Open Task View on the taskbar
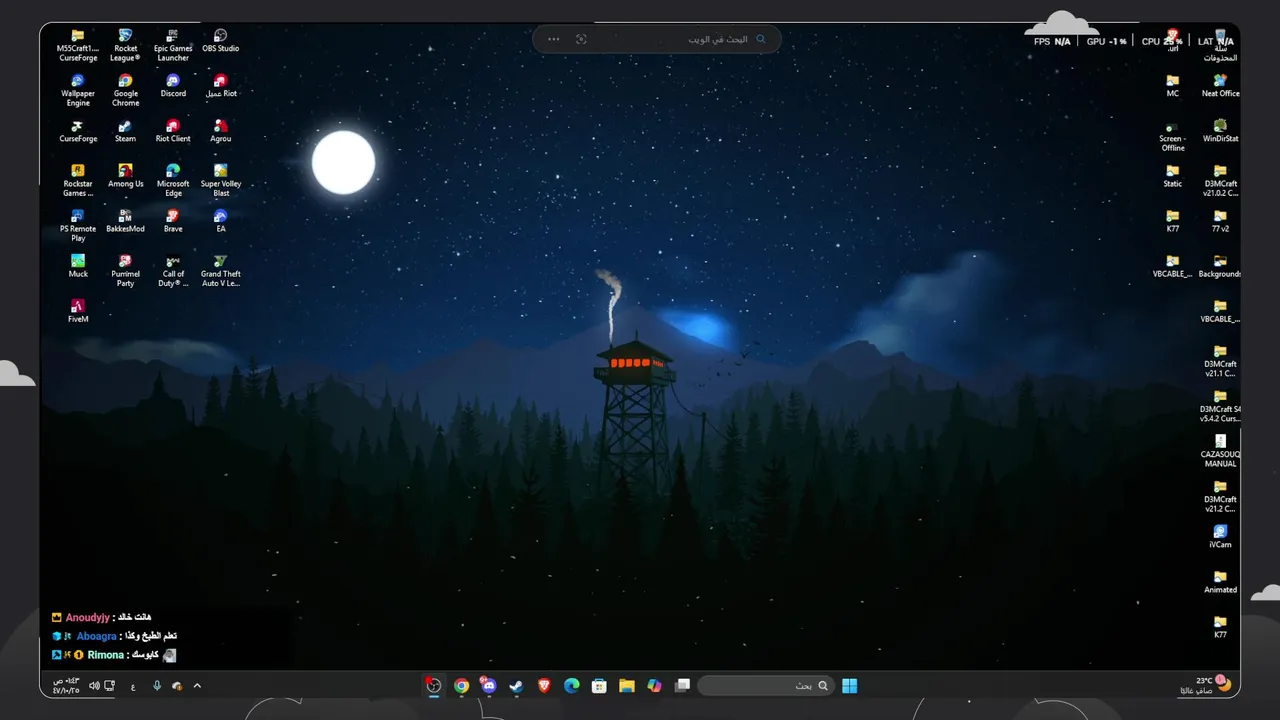The image size is (1280, 720). [682, 686]
